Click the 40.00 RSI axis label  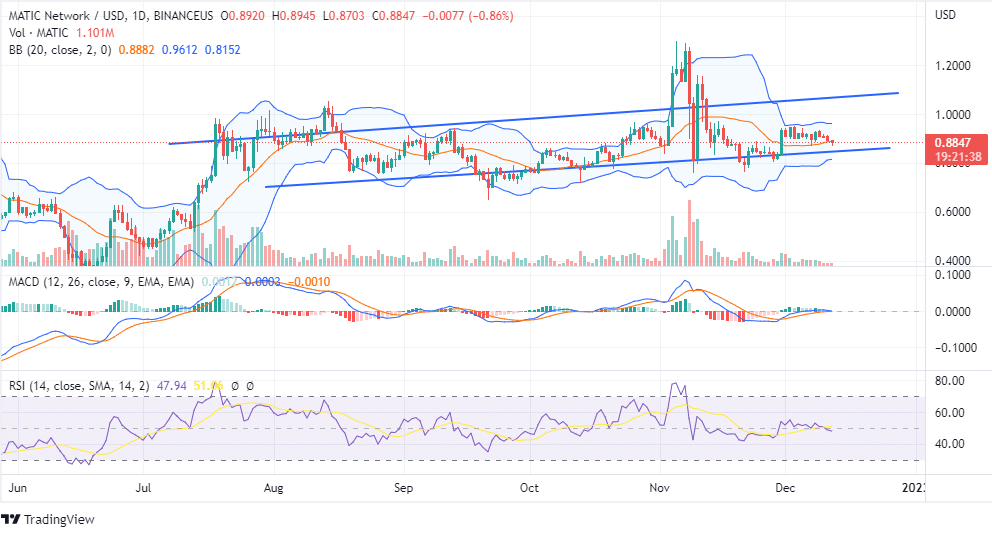tap(950, 444)
